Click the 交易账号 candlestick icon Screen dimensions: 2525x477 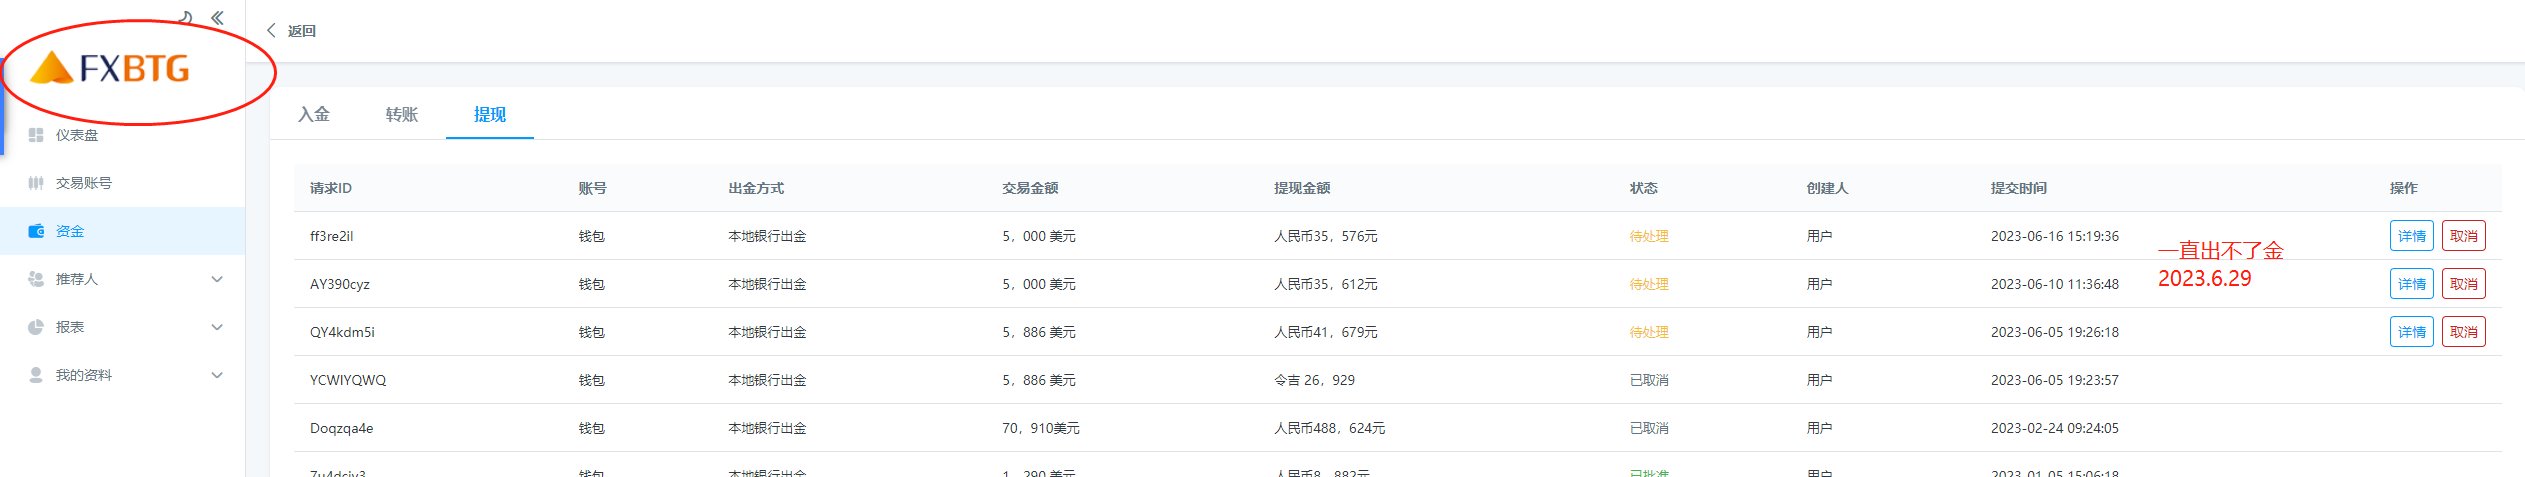tap(36, 183)
